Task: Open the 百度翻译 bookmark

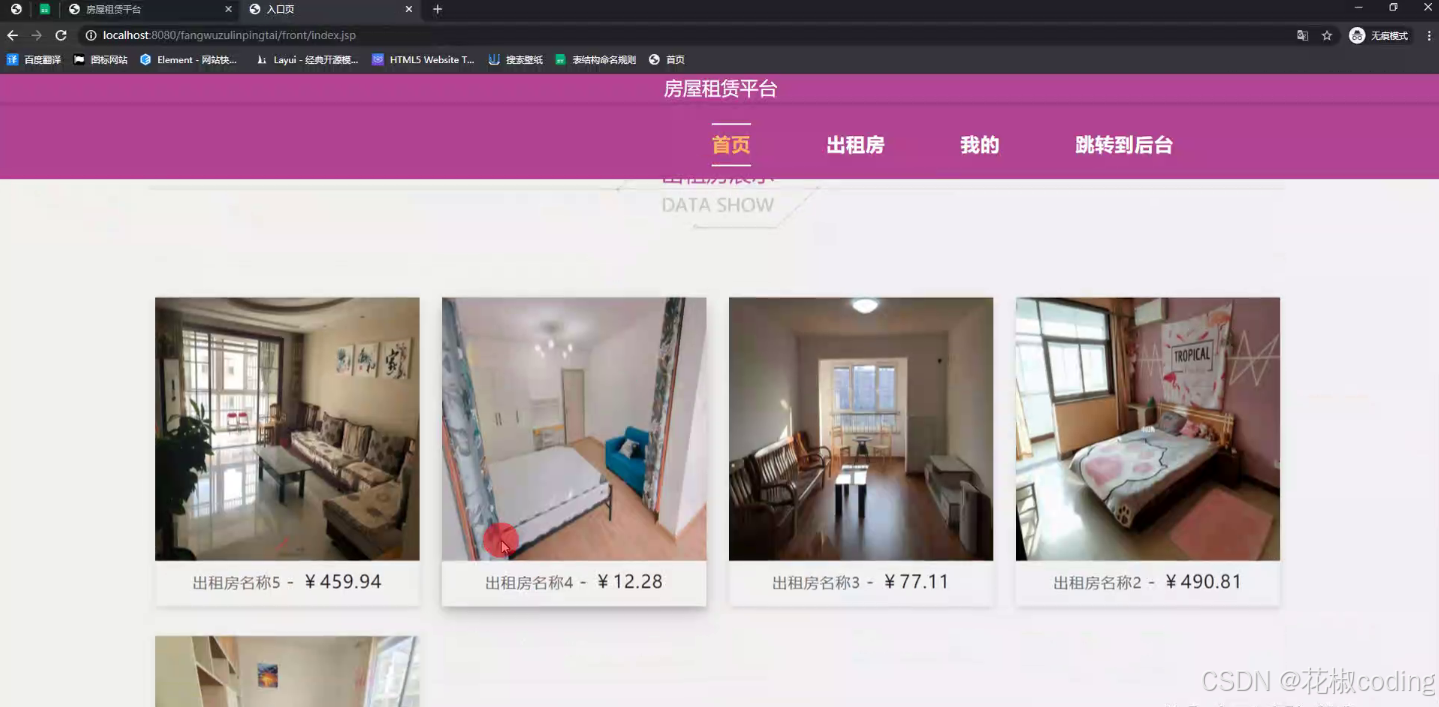Action: click(x=34, y=60)
